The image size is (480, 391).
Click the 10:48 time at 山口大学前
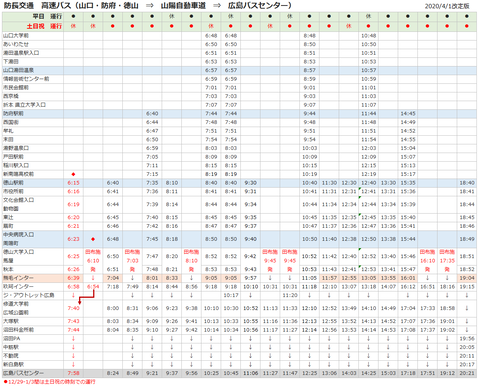pyautogui.click(x=368, y=36)
